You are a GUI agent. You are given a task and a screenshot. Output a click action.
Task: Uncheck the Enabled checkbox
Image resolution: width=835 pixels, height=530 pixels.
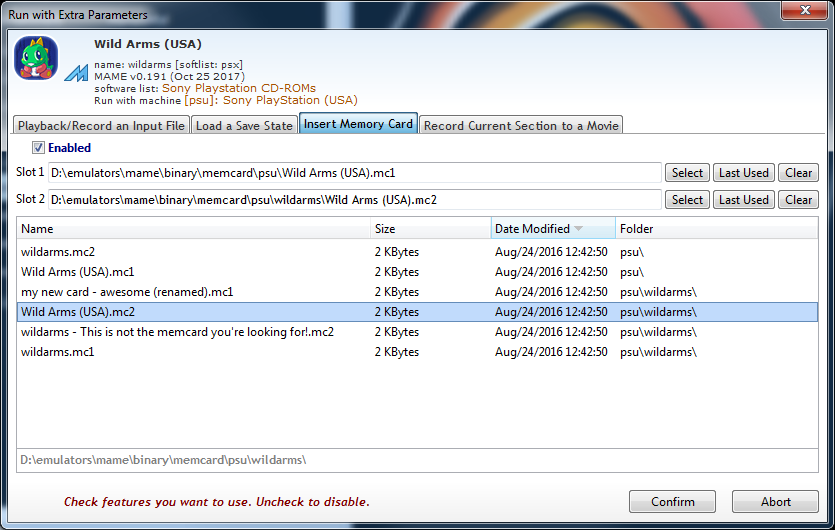[x=39, y=148]
